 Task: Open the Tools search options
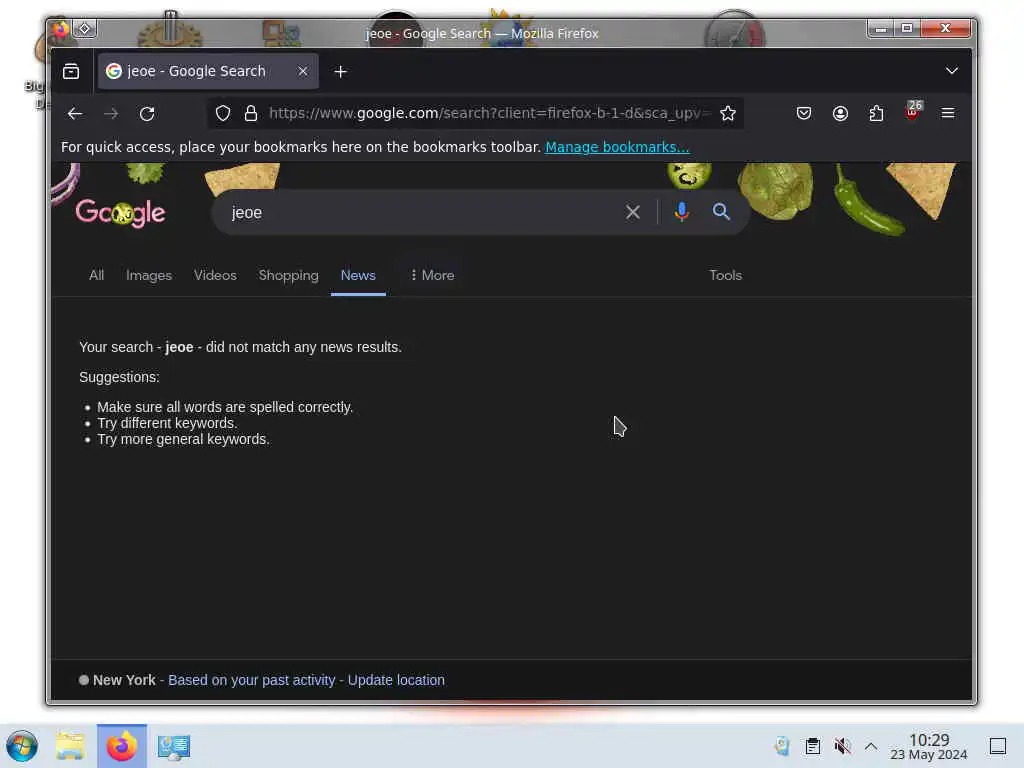pyautogui.click(x=726, y=275)
